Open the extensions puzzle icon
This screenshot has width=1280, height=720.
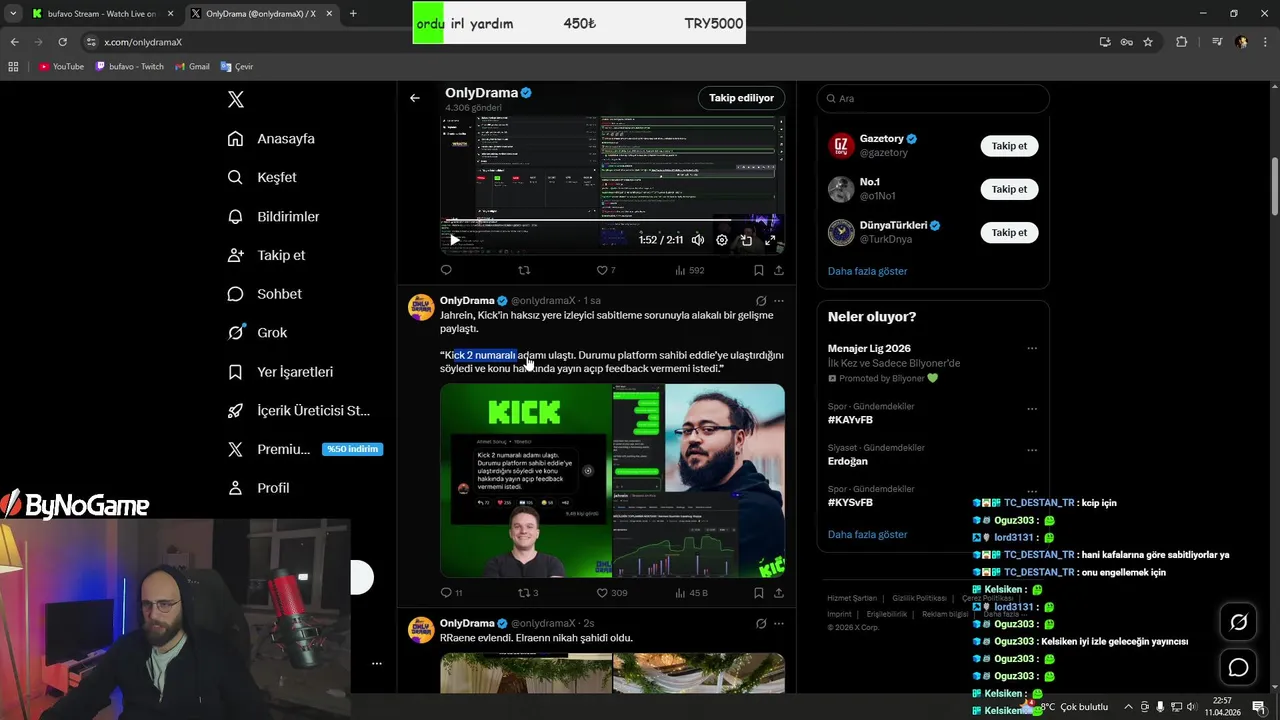tap(1181, 42)
